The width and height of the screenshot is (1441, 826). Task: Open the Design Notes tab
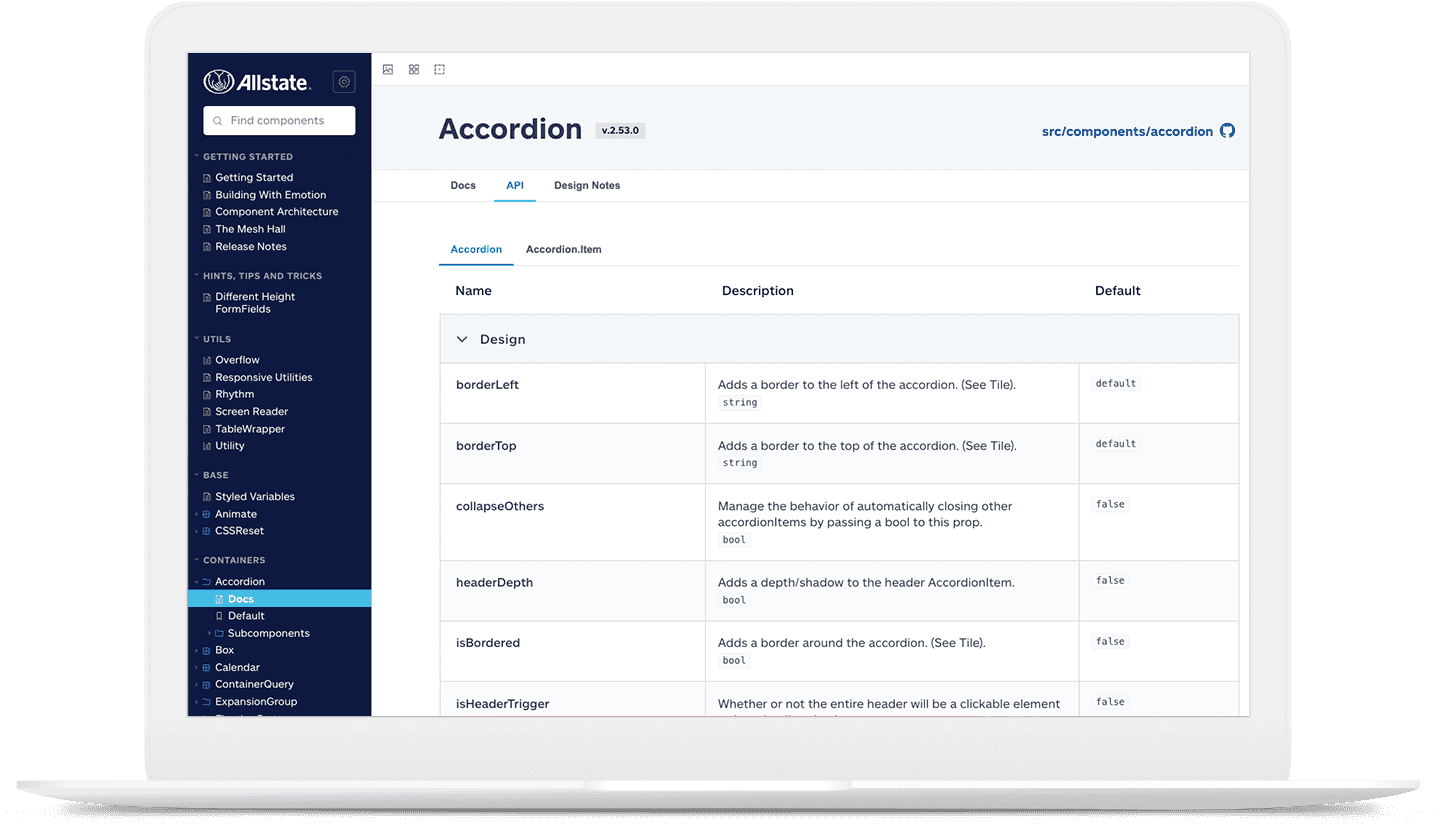[x=587, y=186]
